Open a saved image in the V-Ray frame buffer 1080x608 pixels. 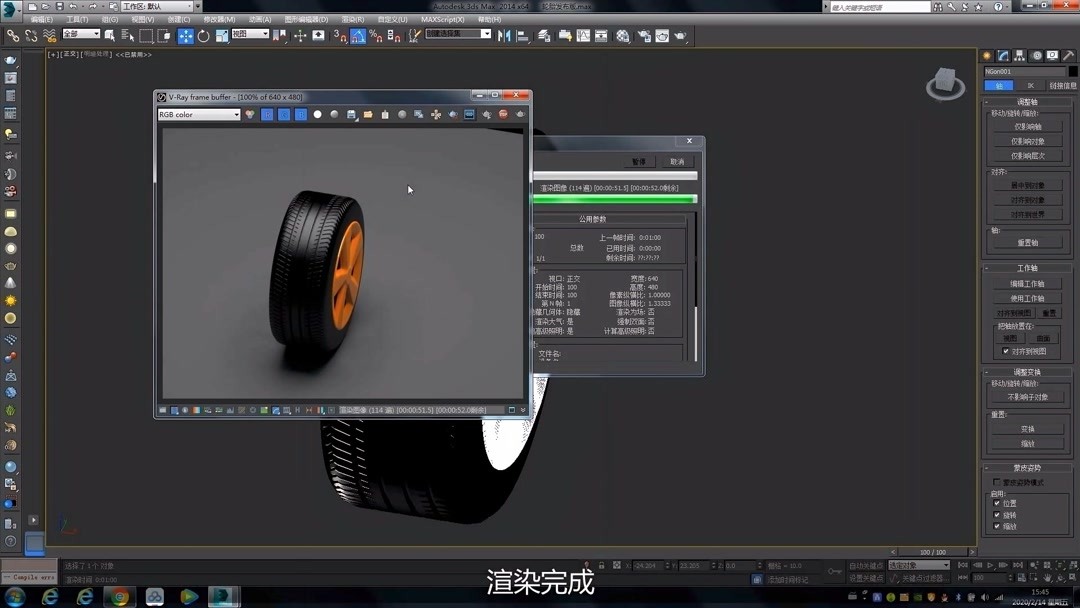(x=368, y=114)
